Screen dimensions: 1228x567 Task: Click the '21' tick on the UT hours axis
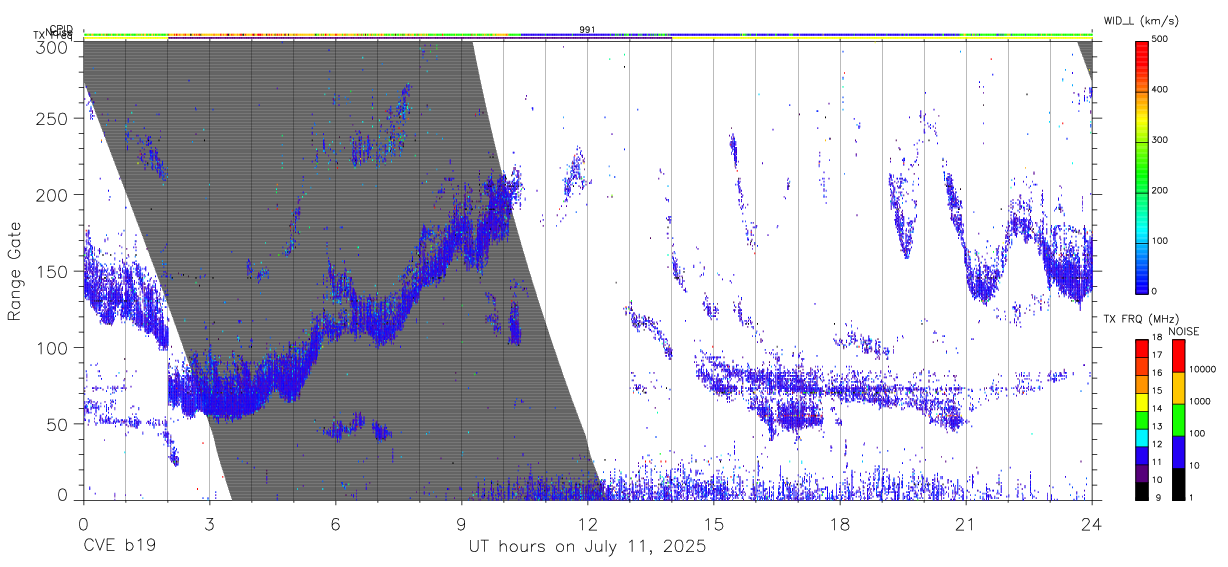(x=965, y=523)
